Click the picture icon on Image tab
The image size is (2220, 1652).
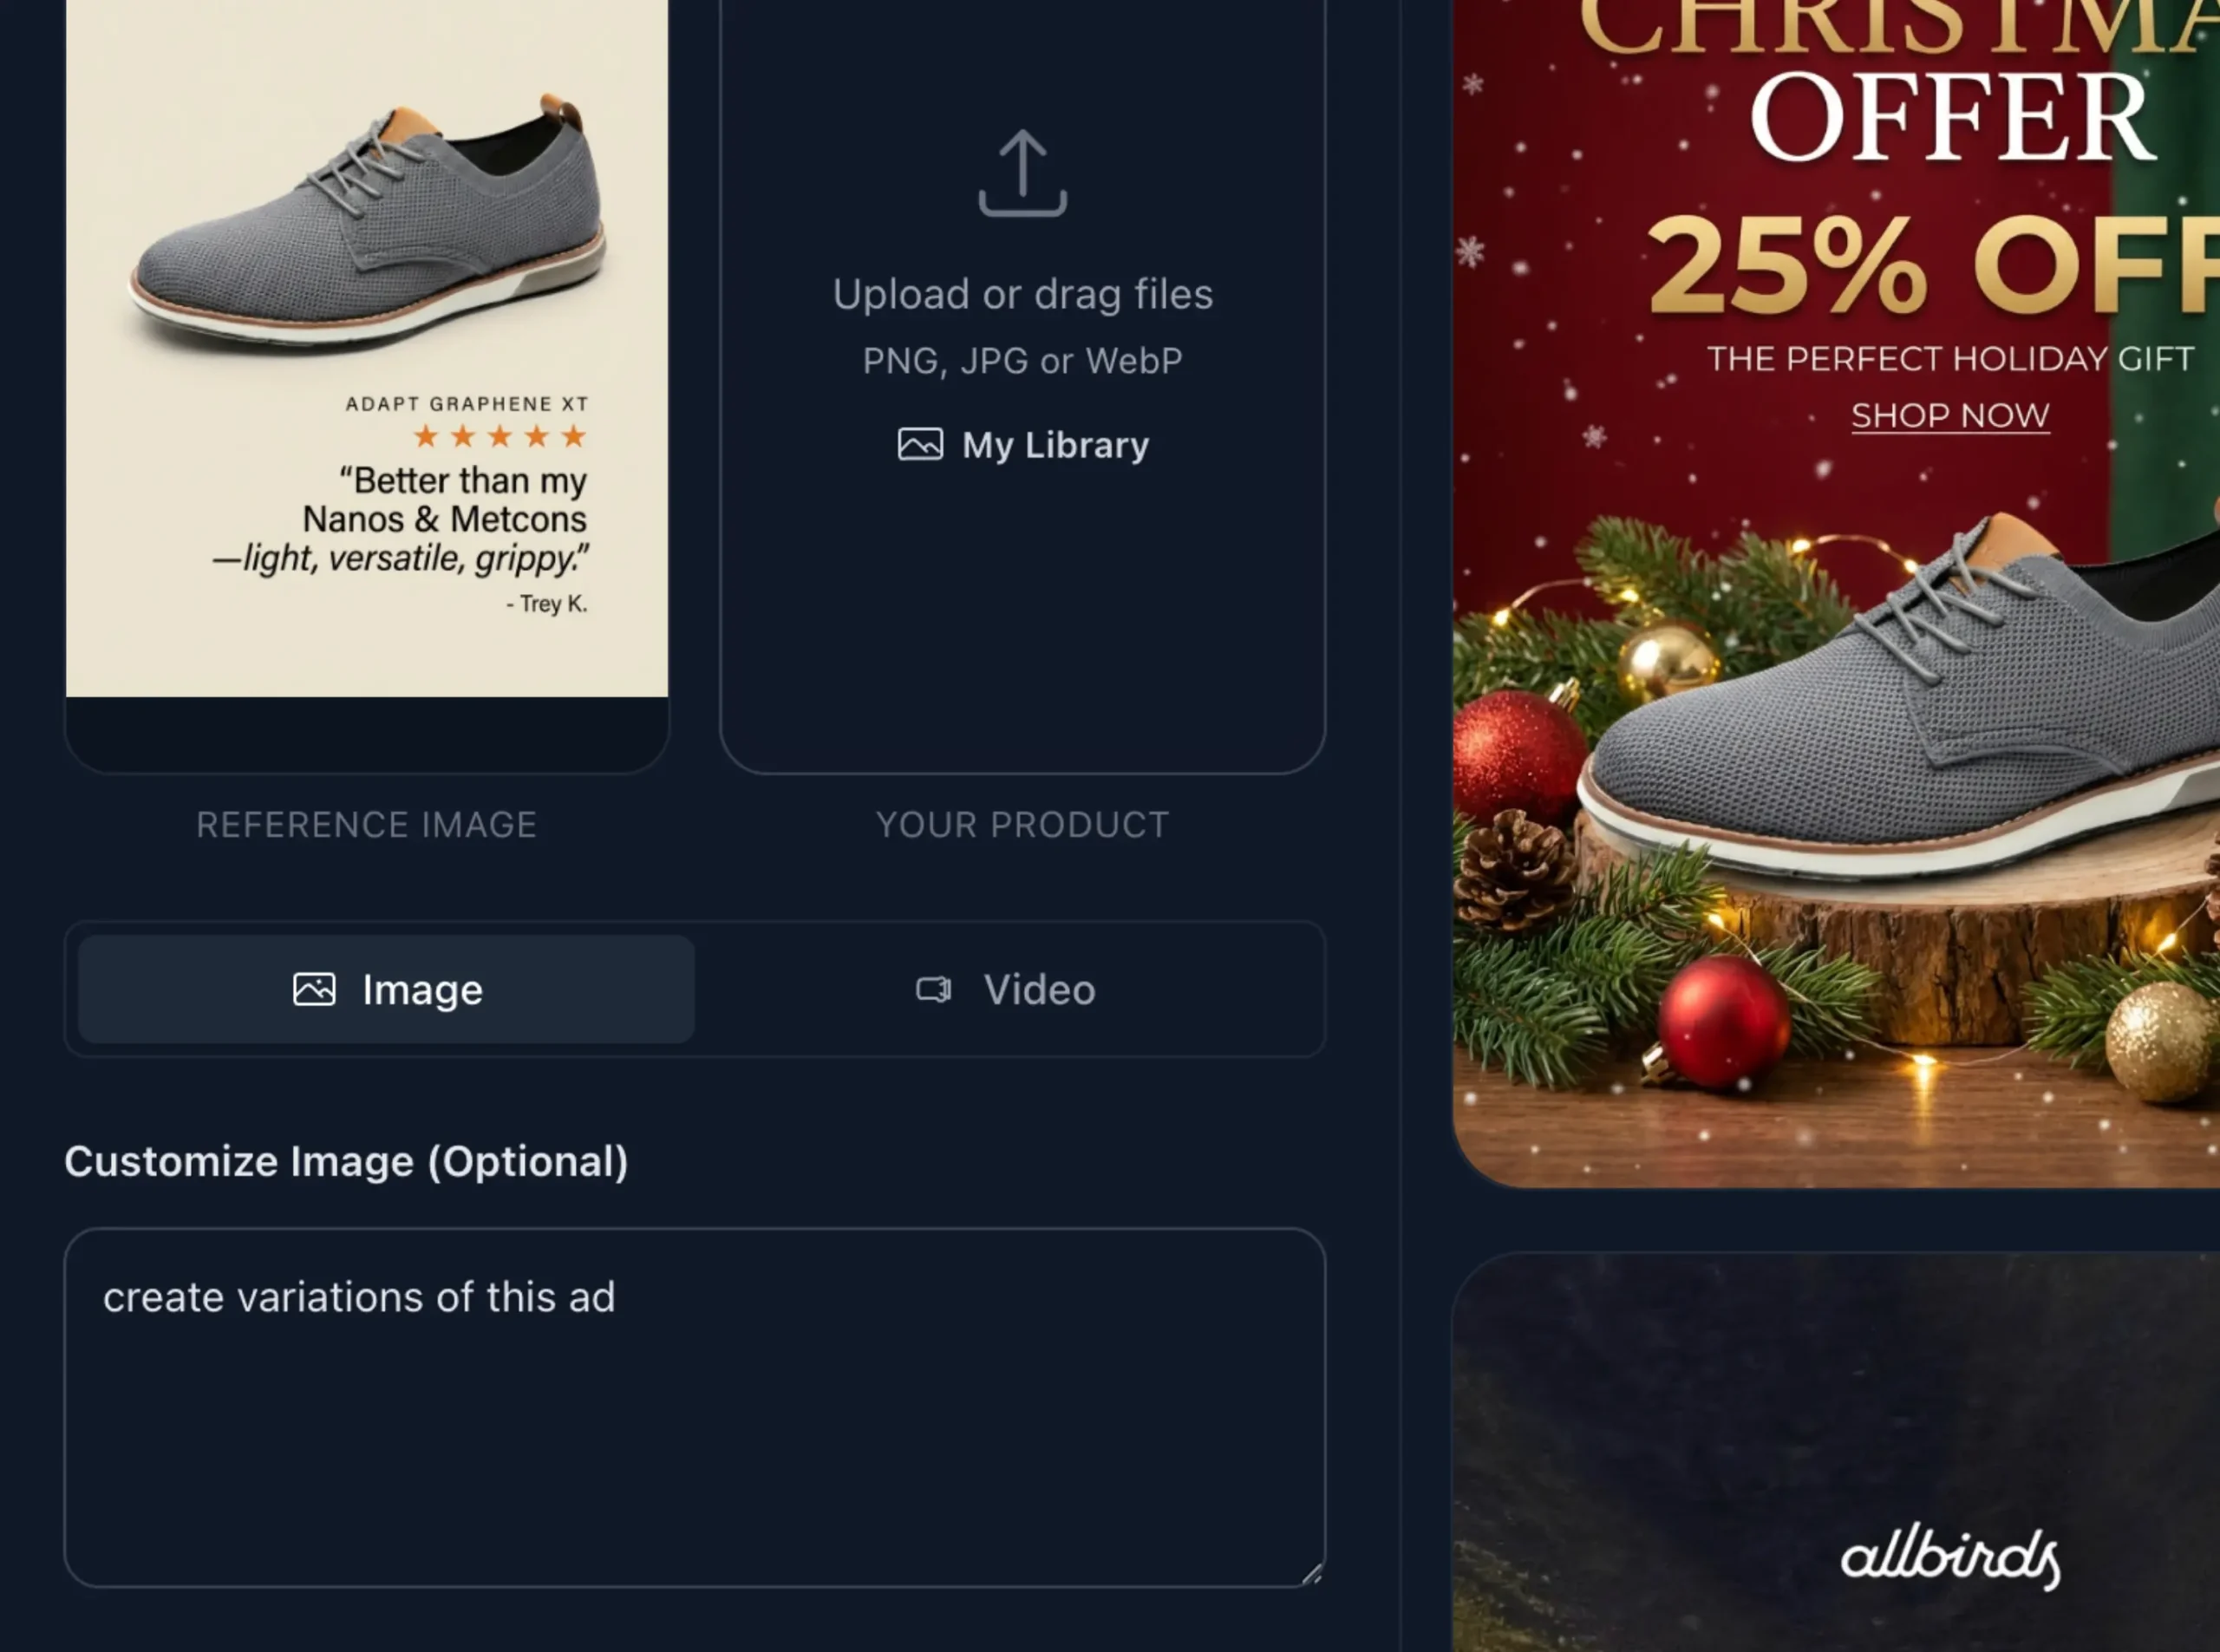point(314,990)
